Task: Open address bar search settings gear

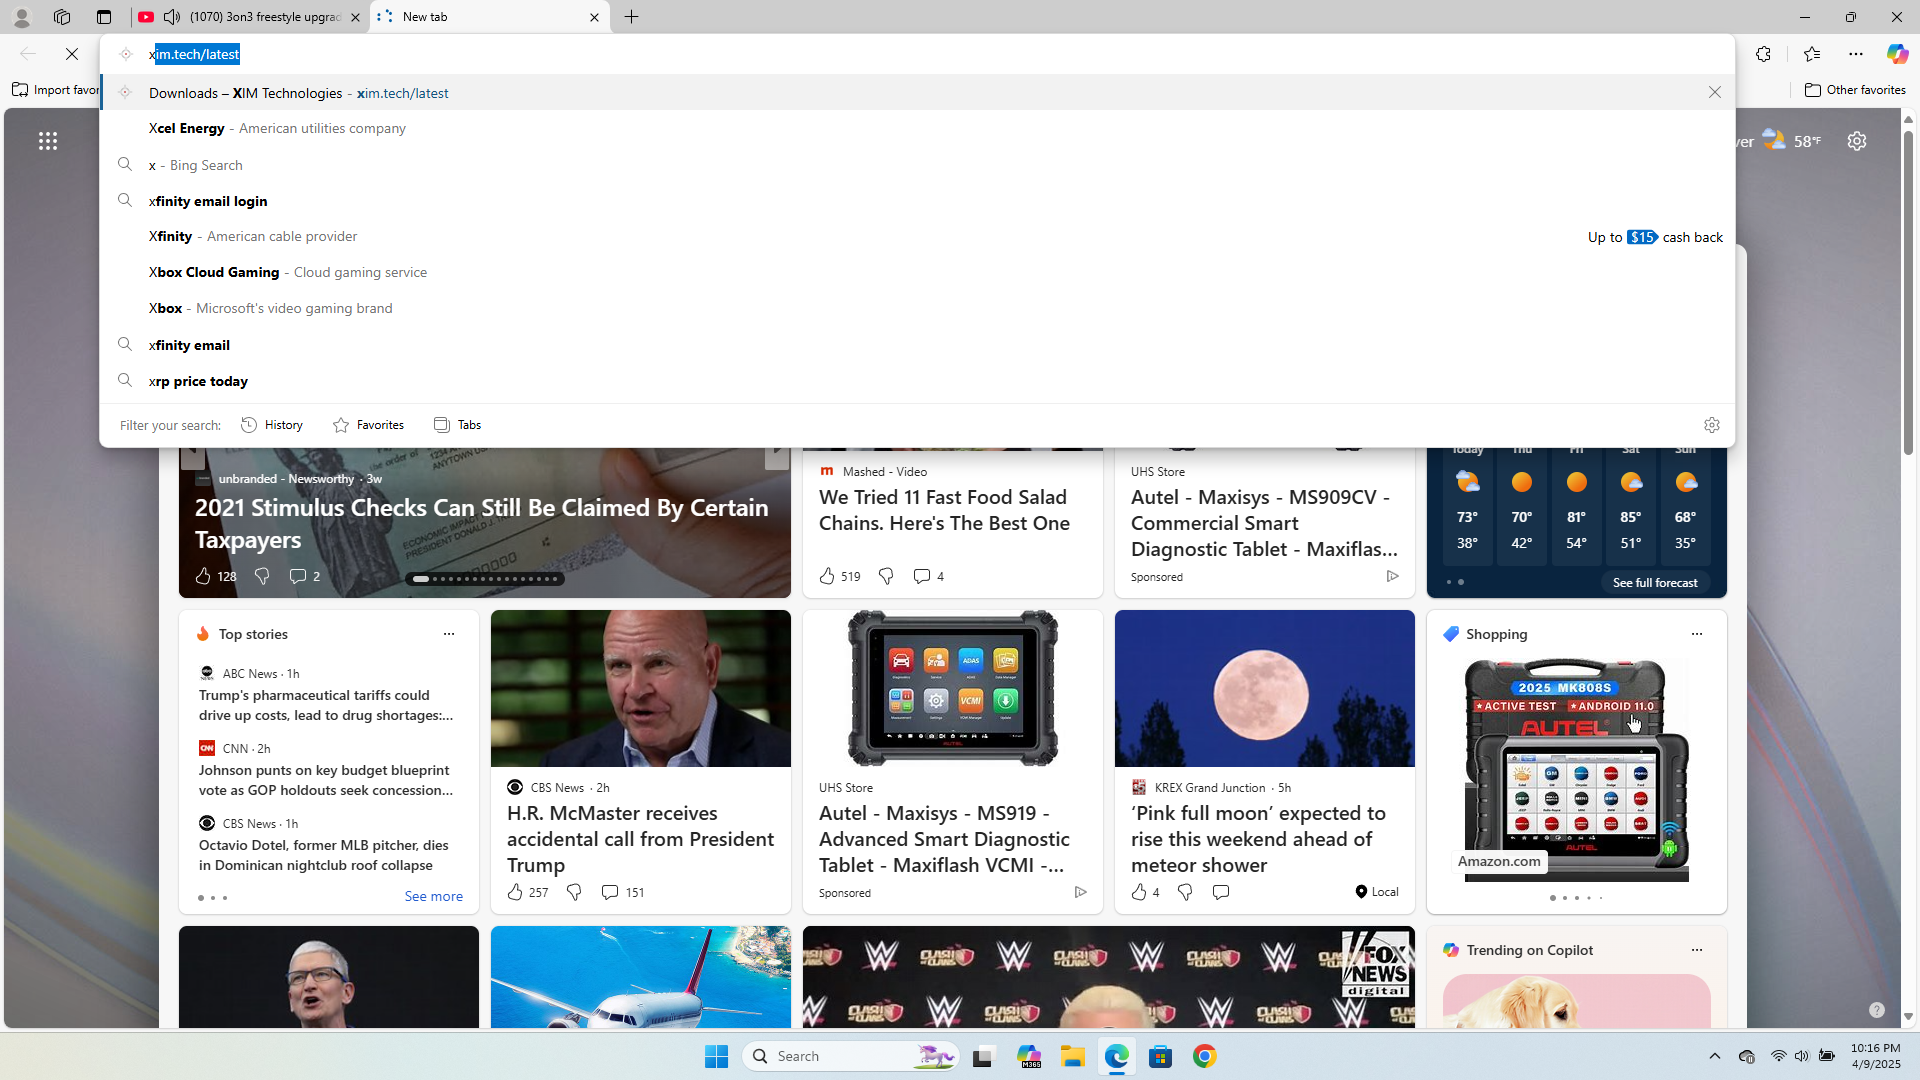Action: (x=1712, y=425)
